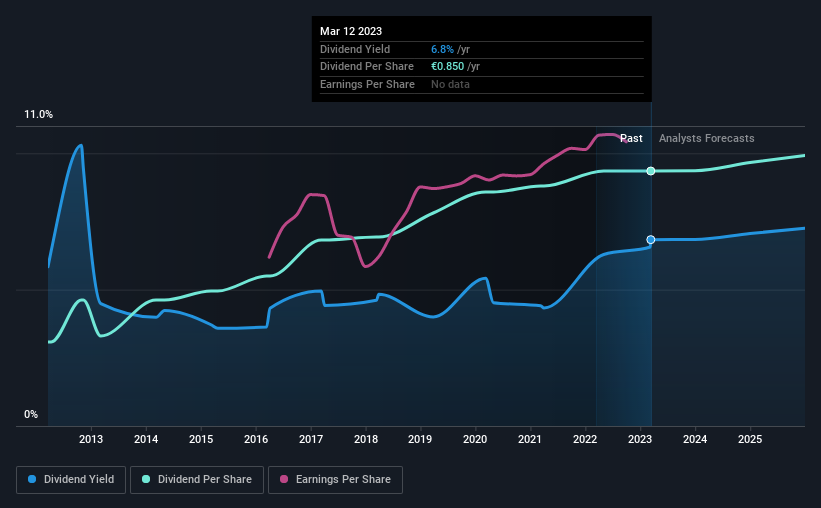
Task: Click the Analysts Forecasts label
Action: tap(706, 138)
